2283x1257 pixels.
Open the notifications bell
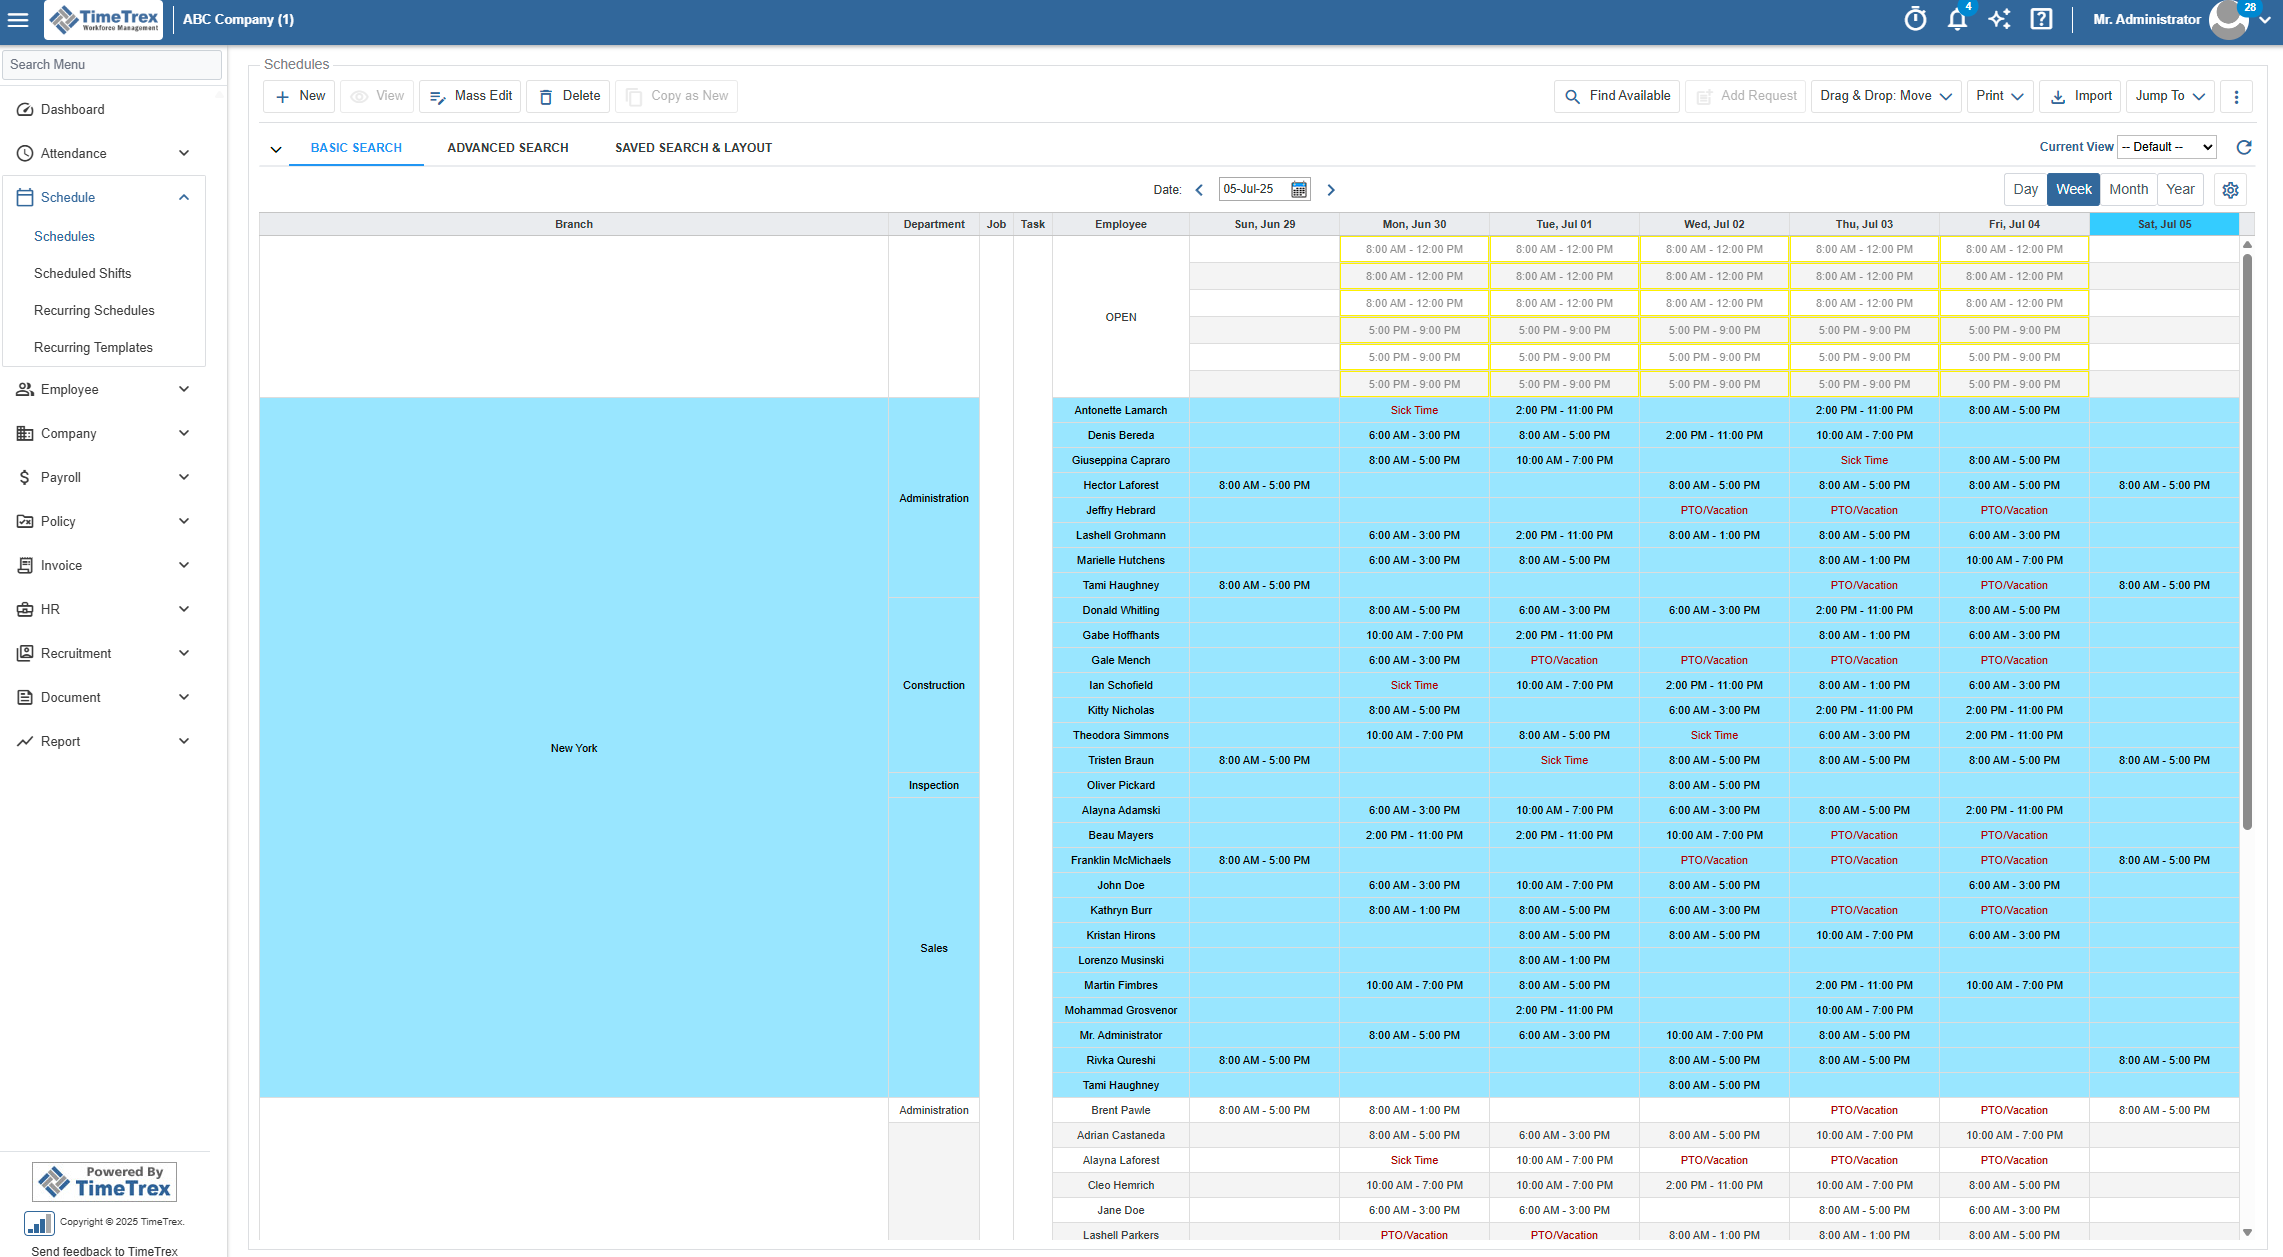point(1957,19)
